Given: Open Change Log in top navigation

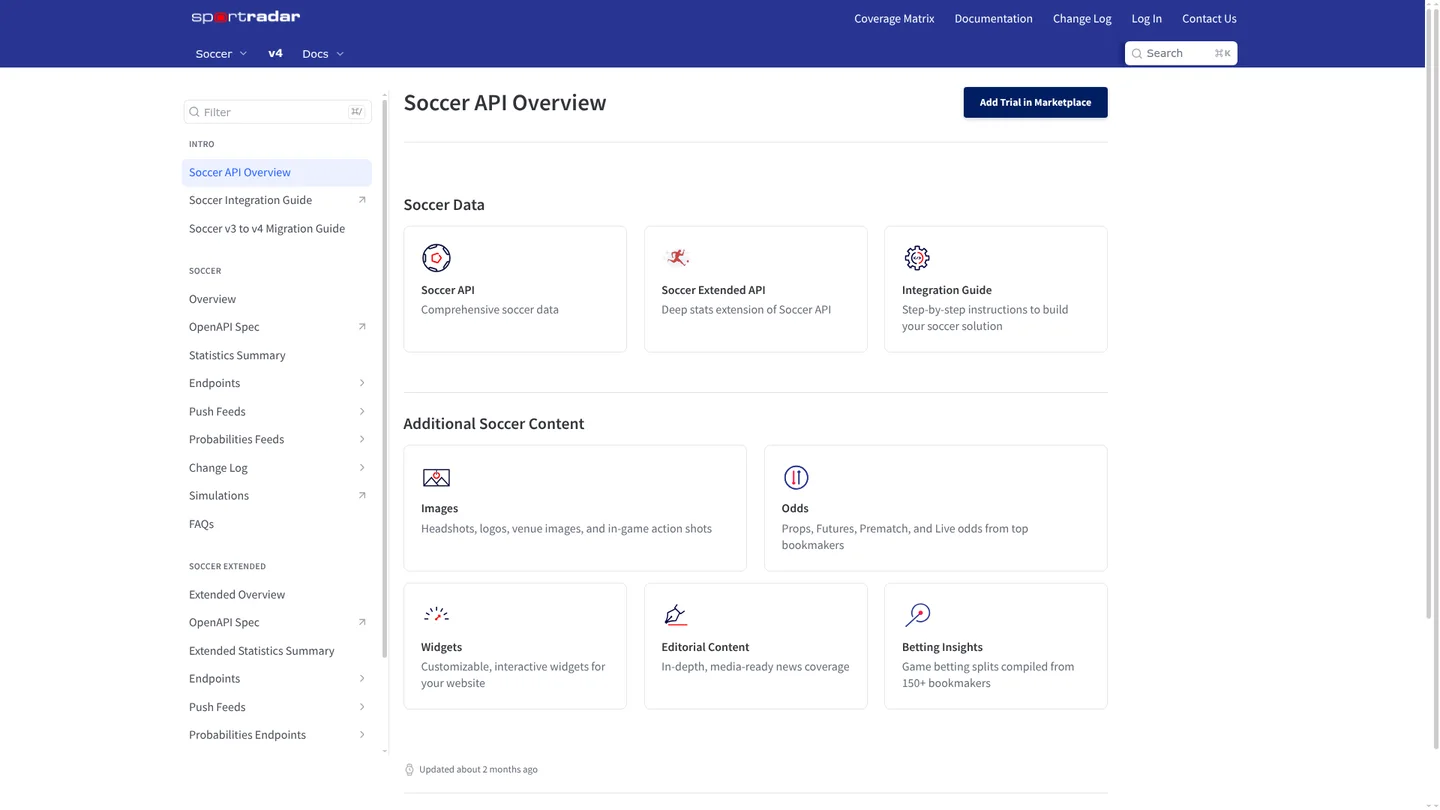Looking at the screenshot, I should click(x=1082, y=18).
